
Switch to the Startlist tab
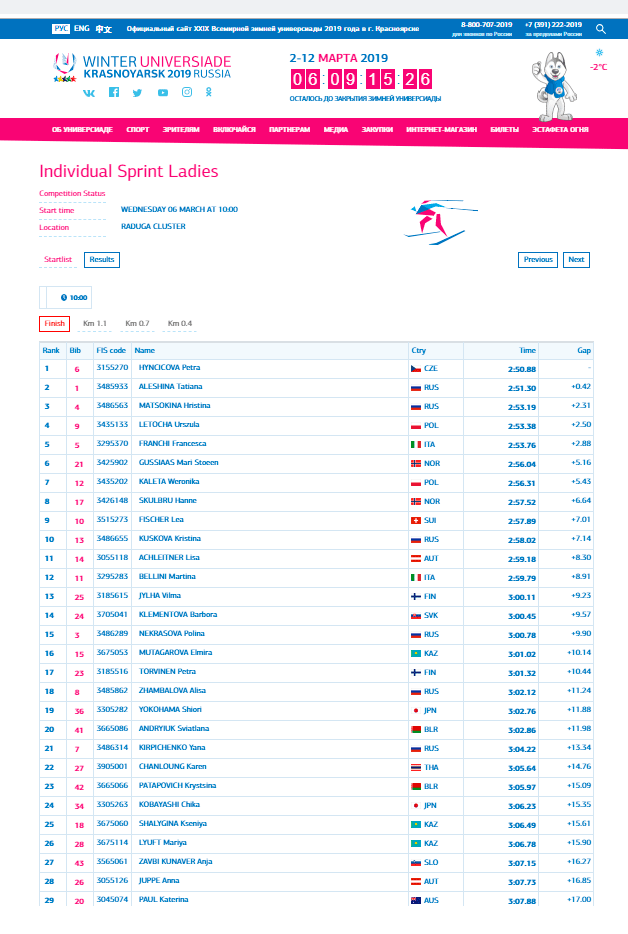point(58,260)
